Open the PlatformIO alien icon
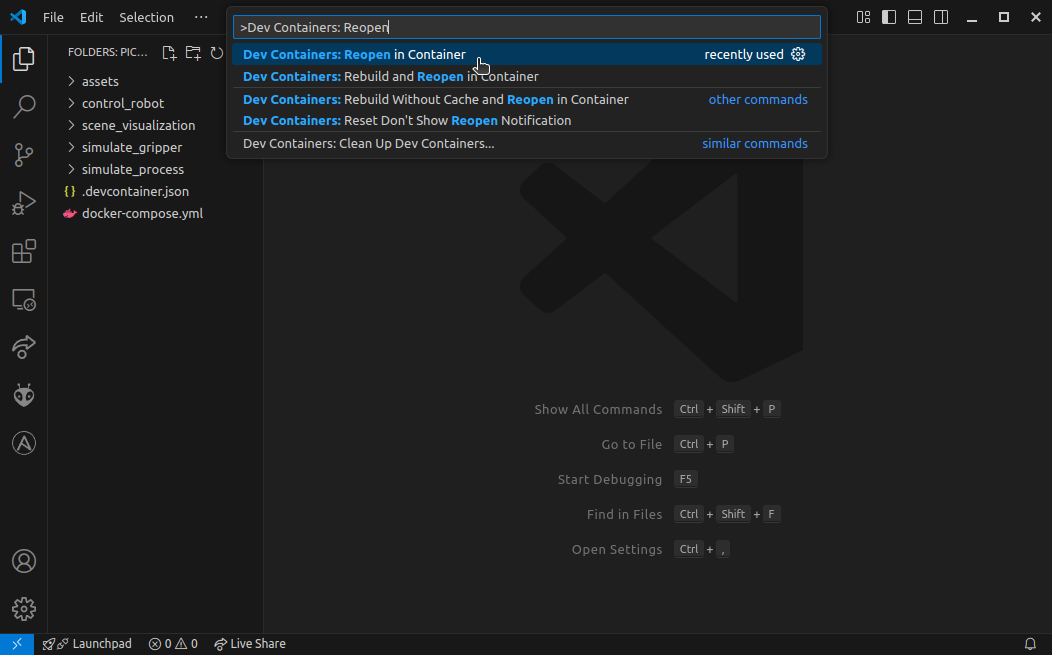This screenshot has width=1052, height=655. 23,396
